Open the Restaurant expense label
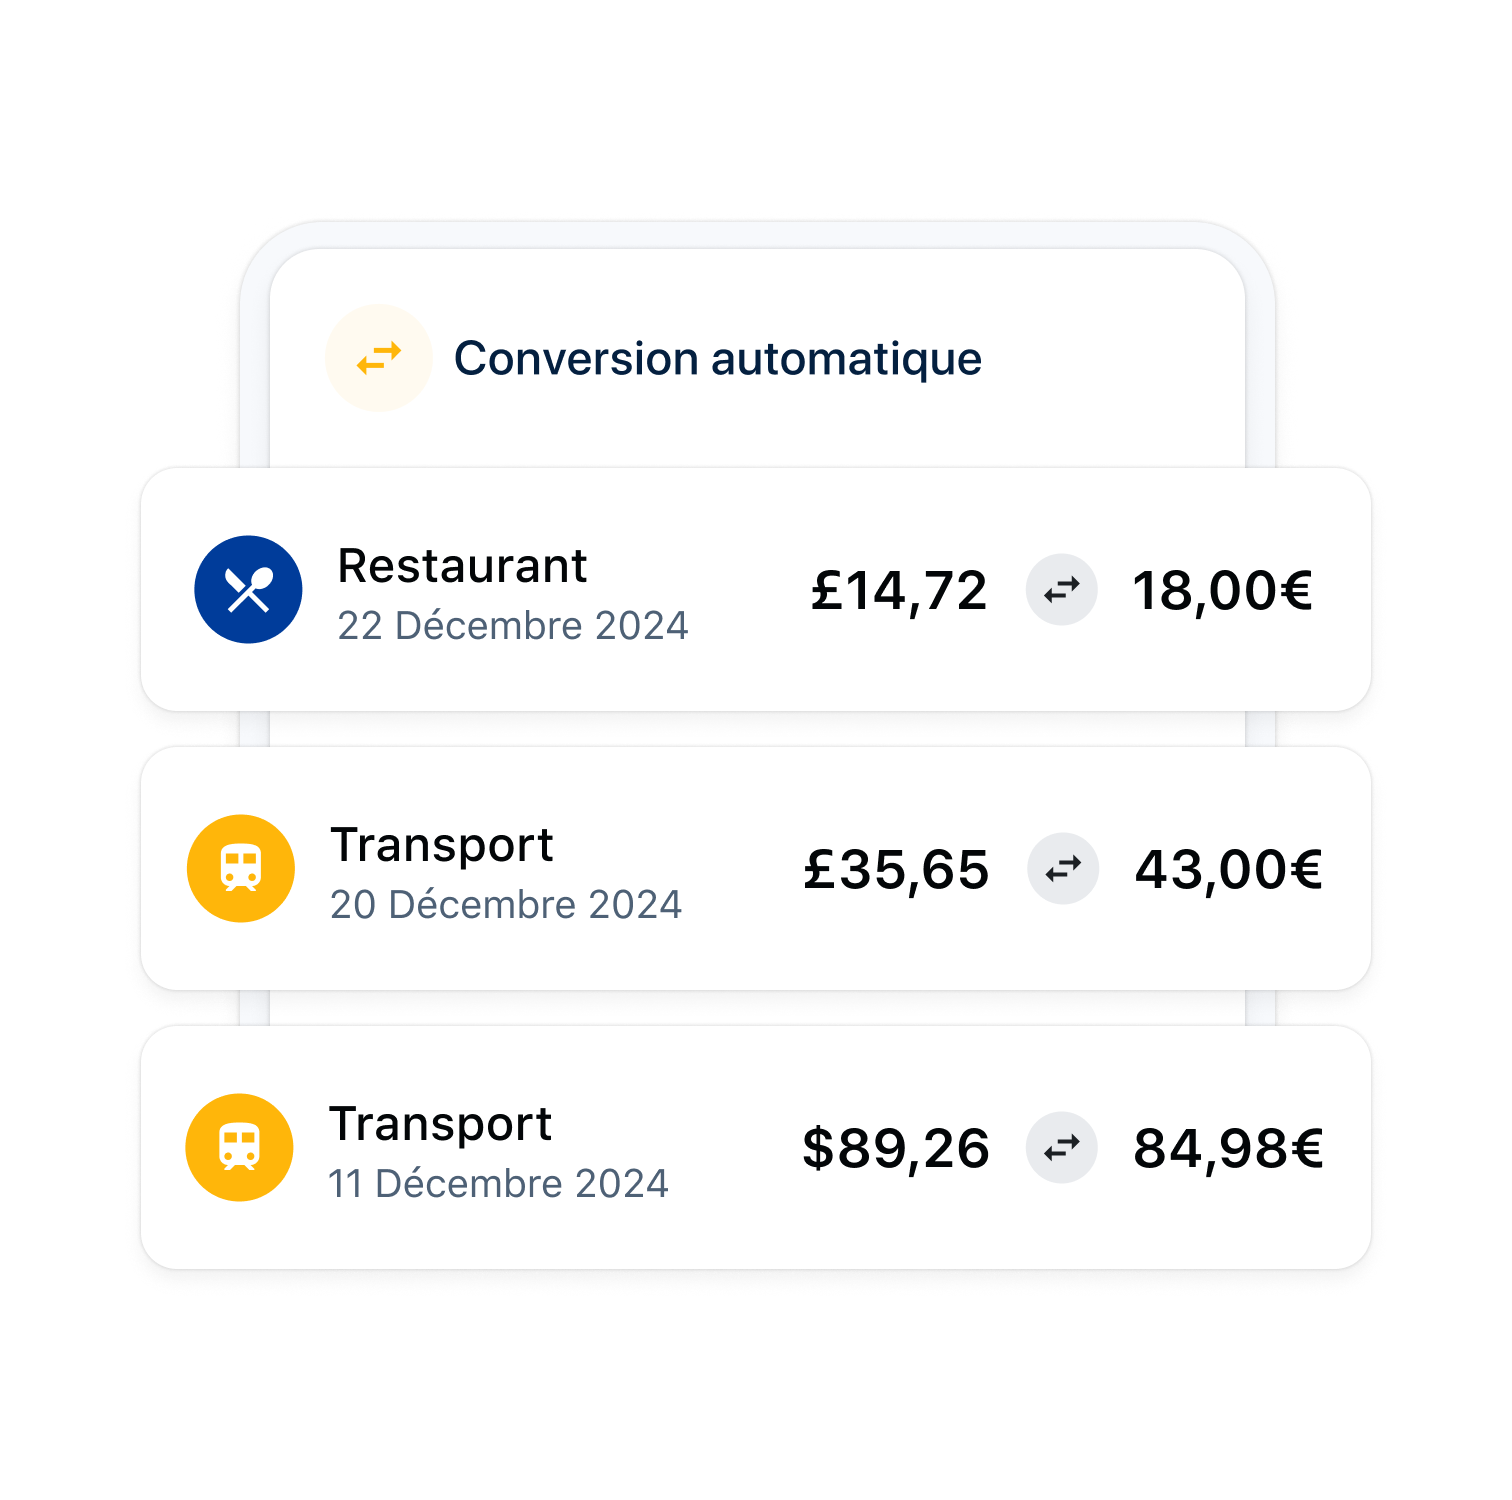 click(x=462, y=566)
